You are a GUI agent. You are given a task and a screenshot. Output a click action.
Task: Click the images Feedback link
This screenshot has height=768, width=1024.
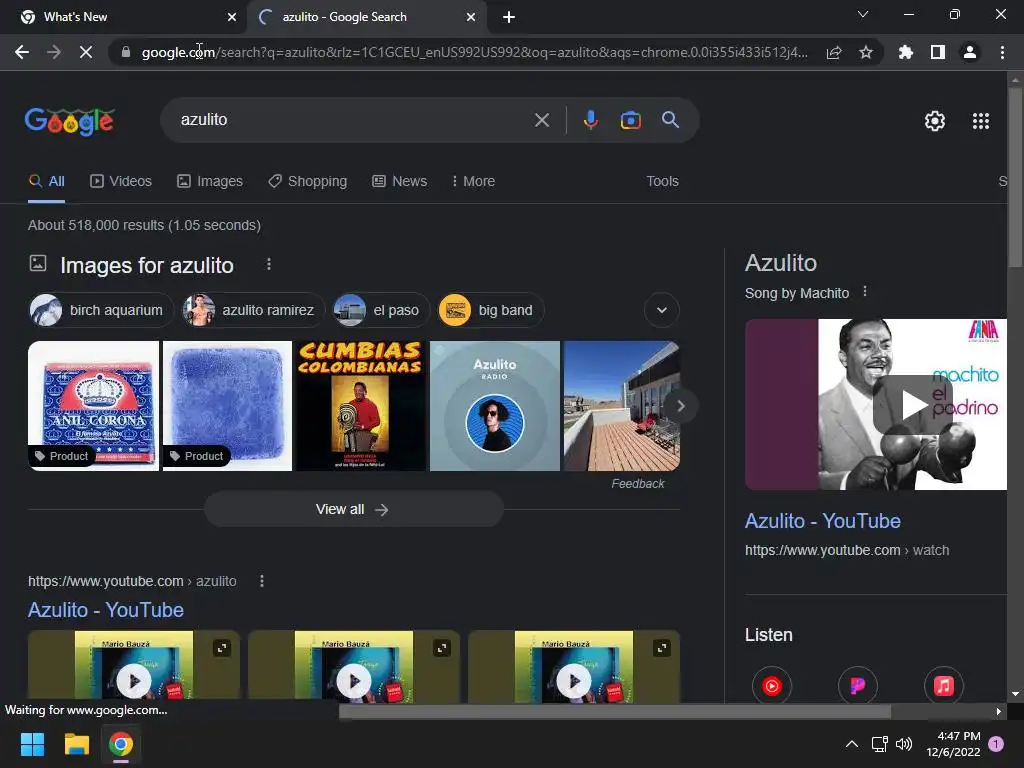click(637, 483)
